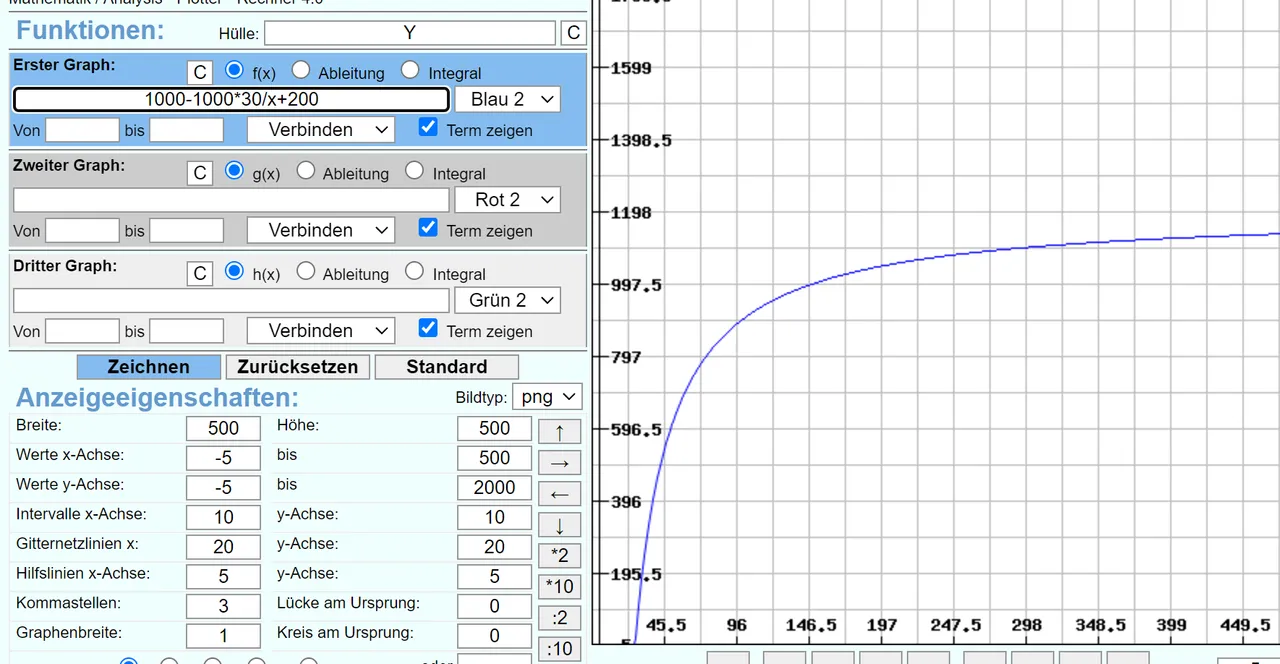Viewport: 1280px width, 664px height.
Task: Open Verbinden dropdown of Dritter Graph
Action: 321,331
